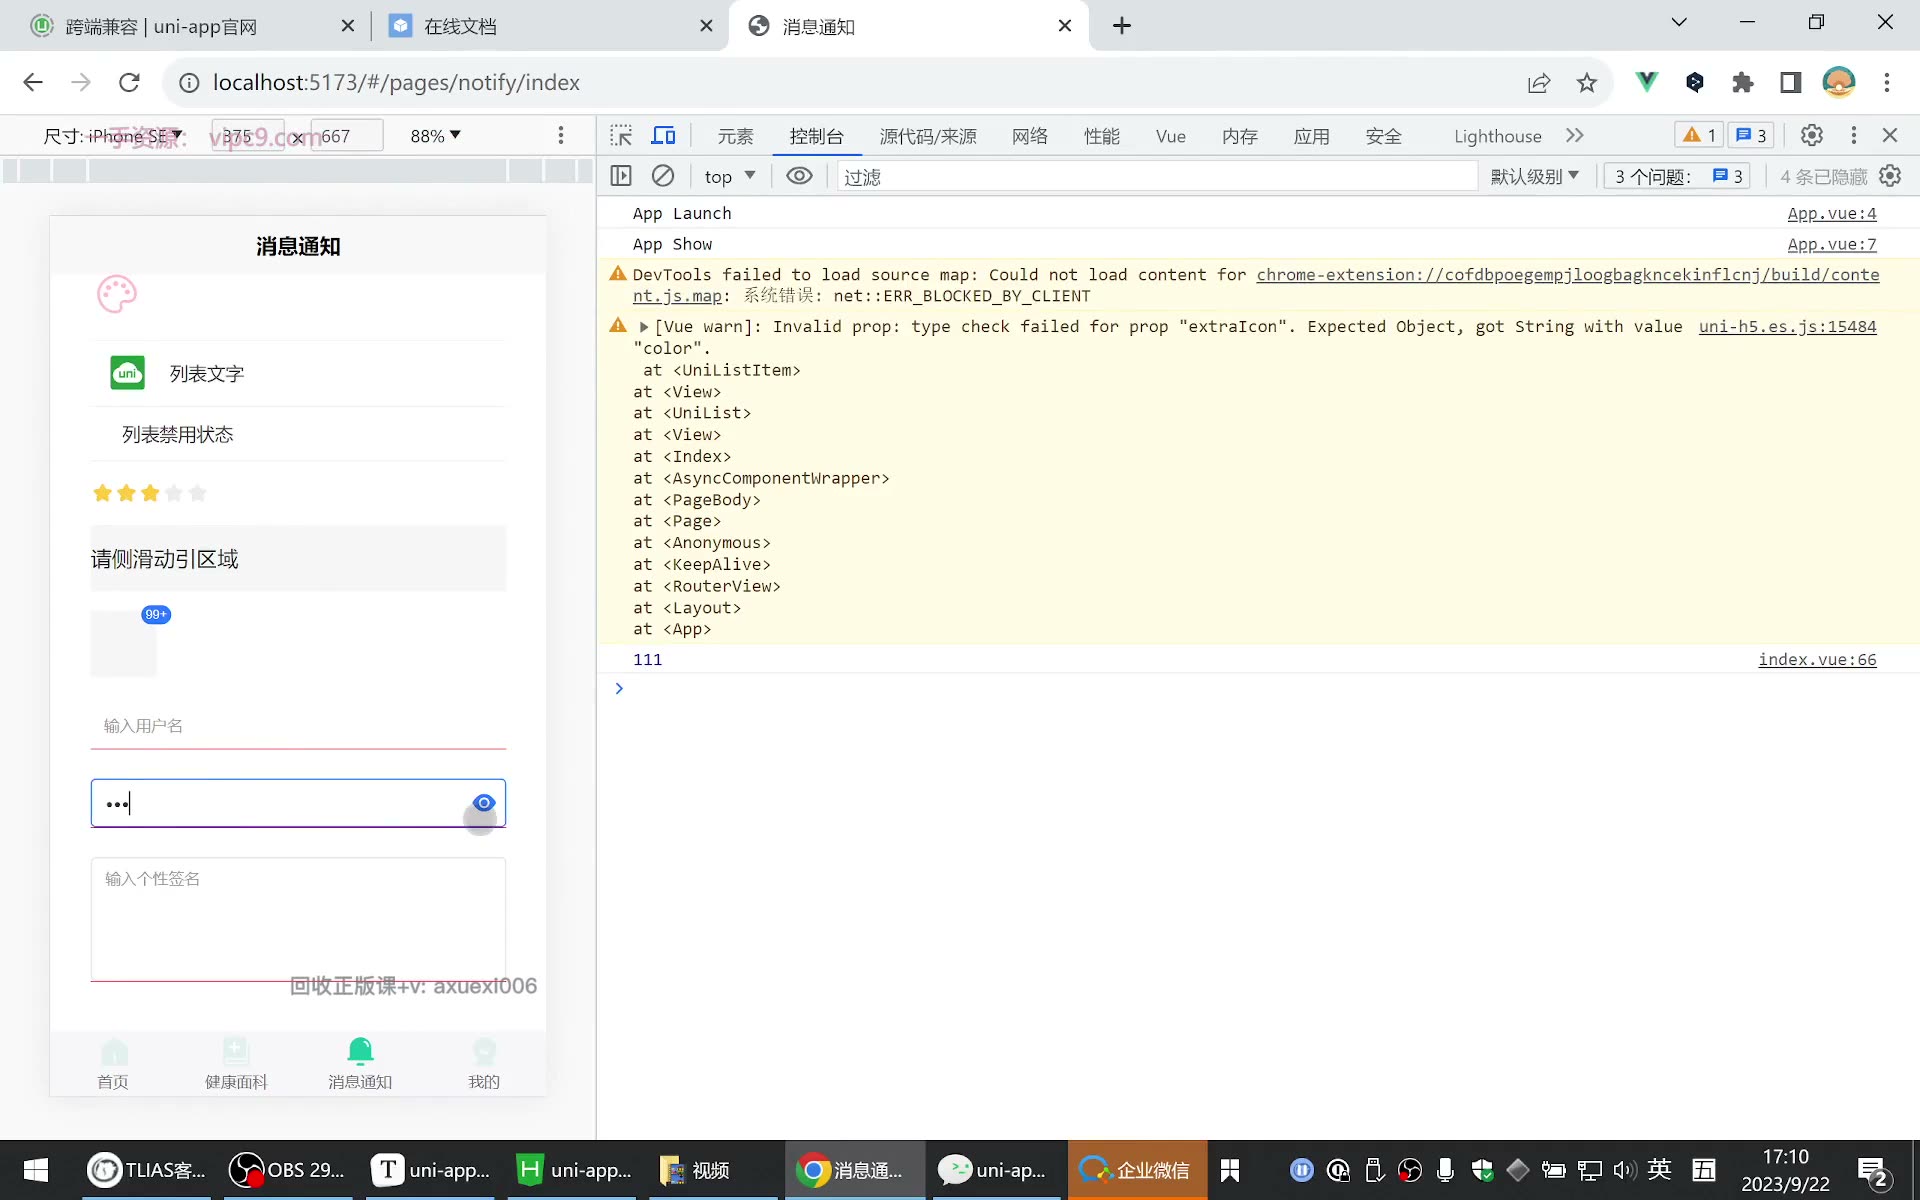
Task: Reload the page with refresh icon
Action: pos(129,82)
